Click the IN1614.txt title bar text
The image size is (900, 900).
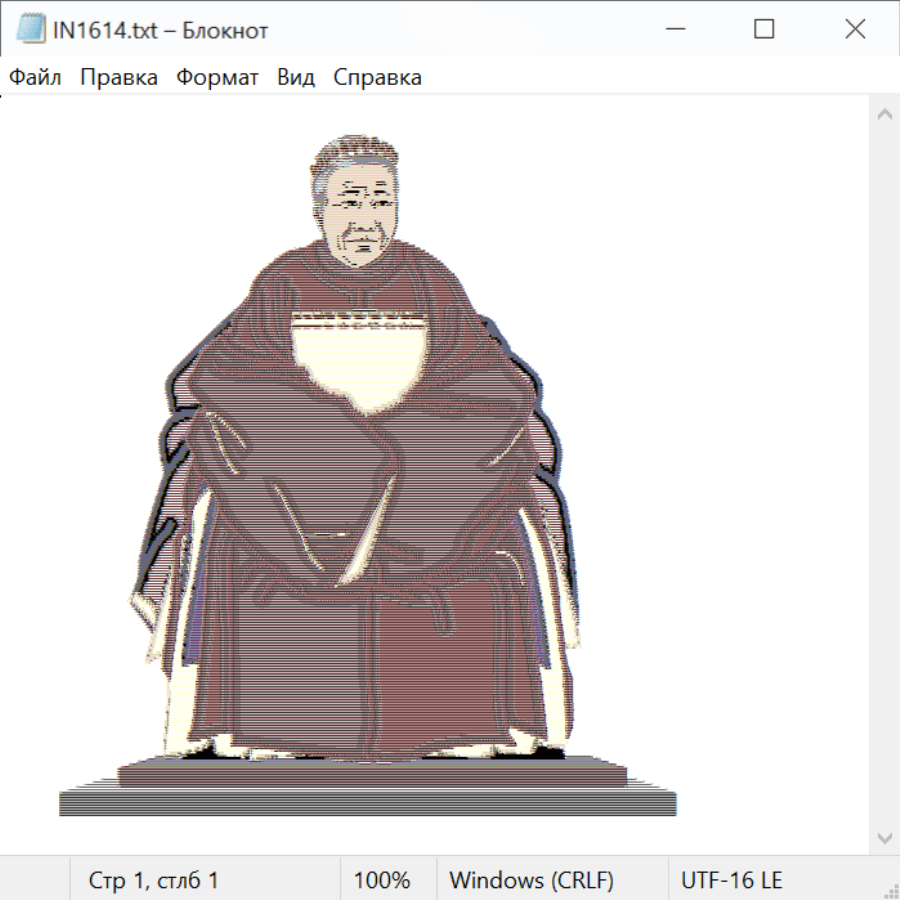pos(160,30)
